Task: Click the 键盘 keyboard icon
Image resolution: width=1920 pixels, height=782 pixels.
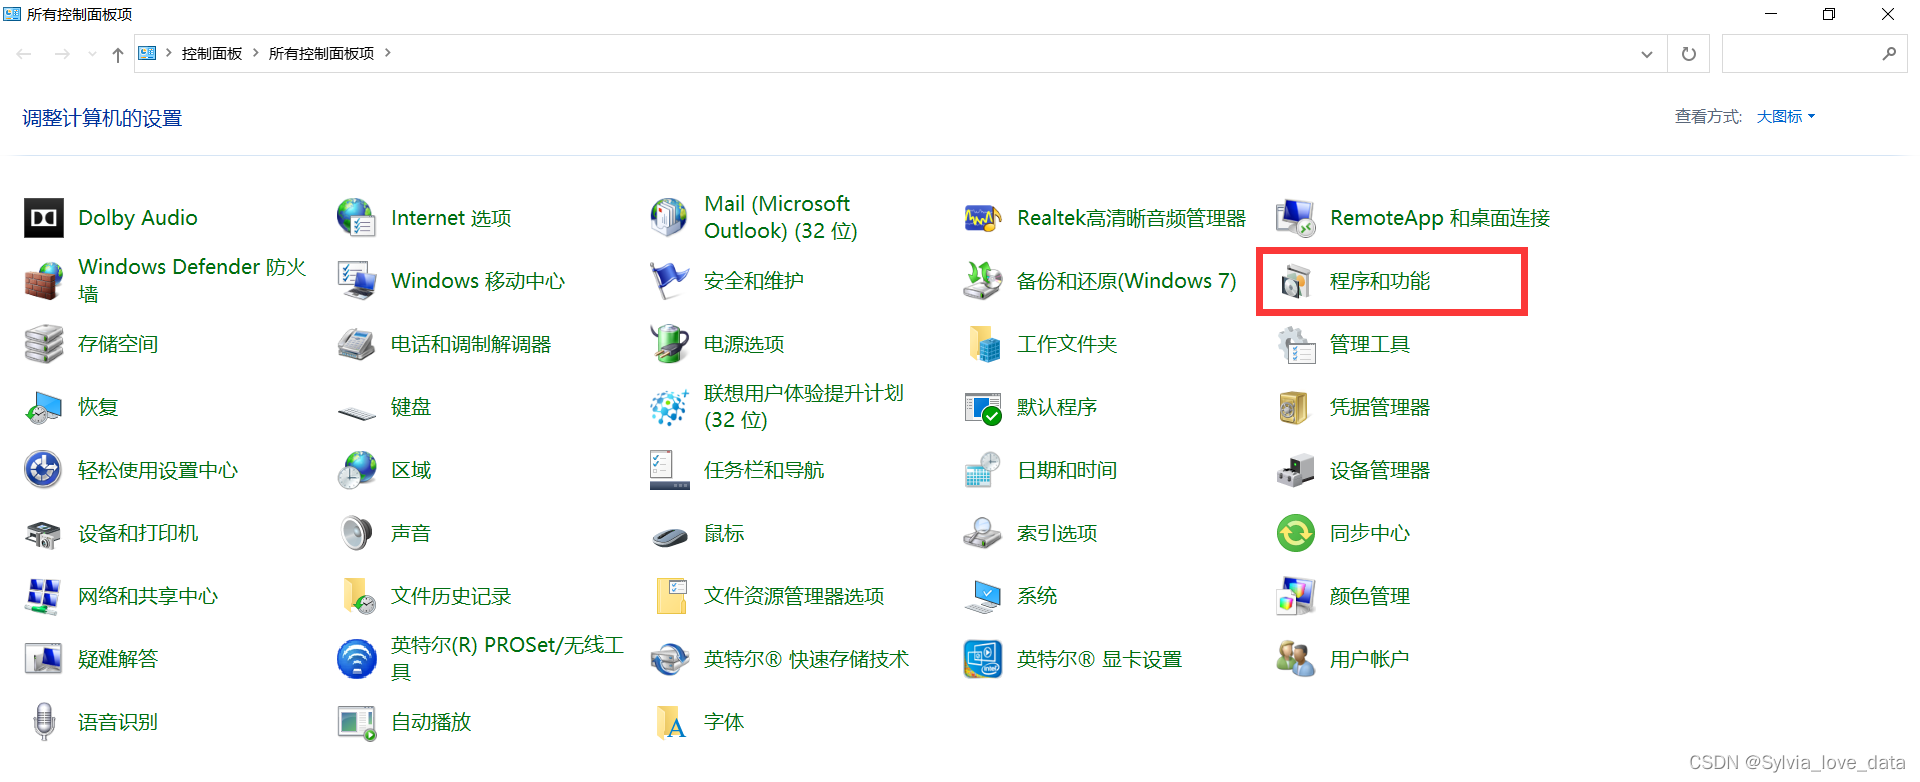Action: tap(357, 410)
